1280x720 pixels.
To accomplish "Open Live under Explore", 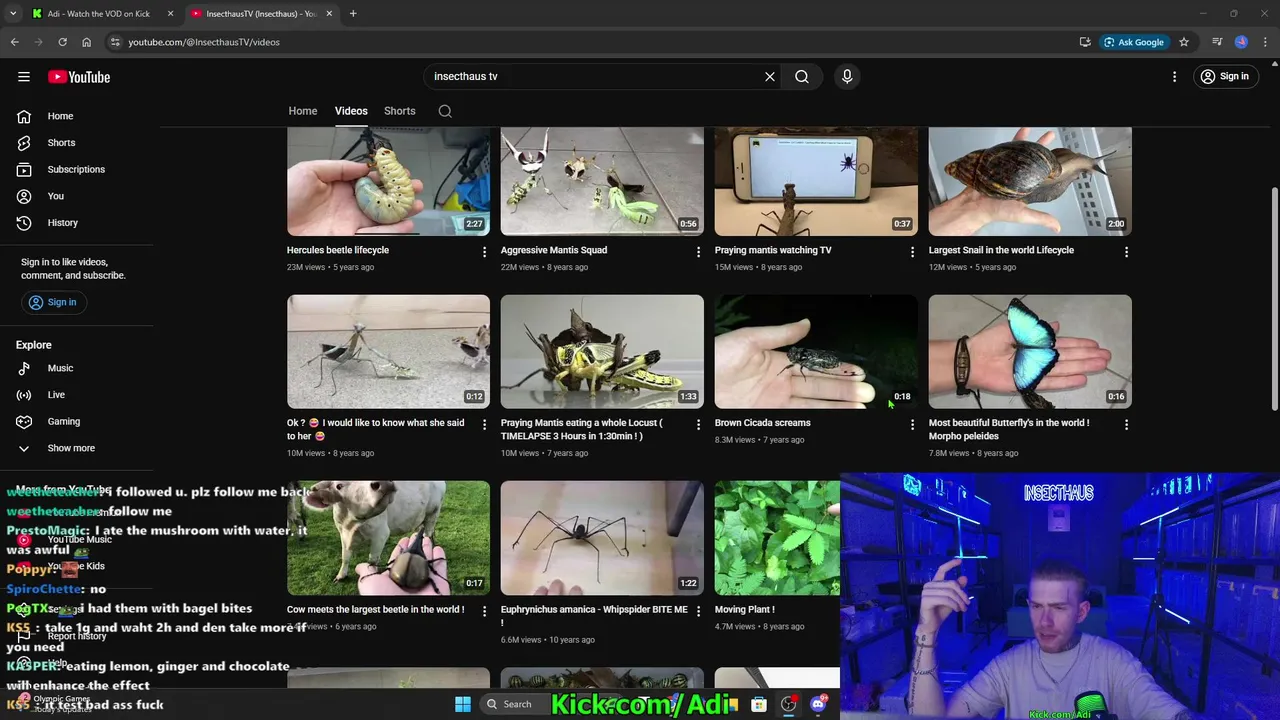I will coord(56,395).
